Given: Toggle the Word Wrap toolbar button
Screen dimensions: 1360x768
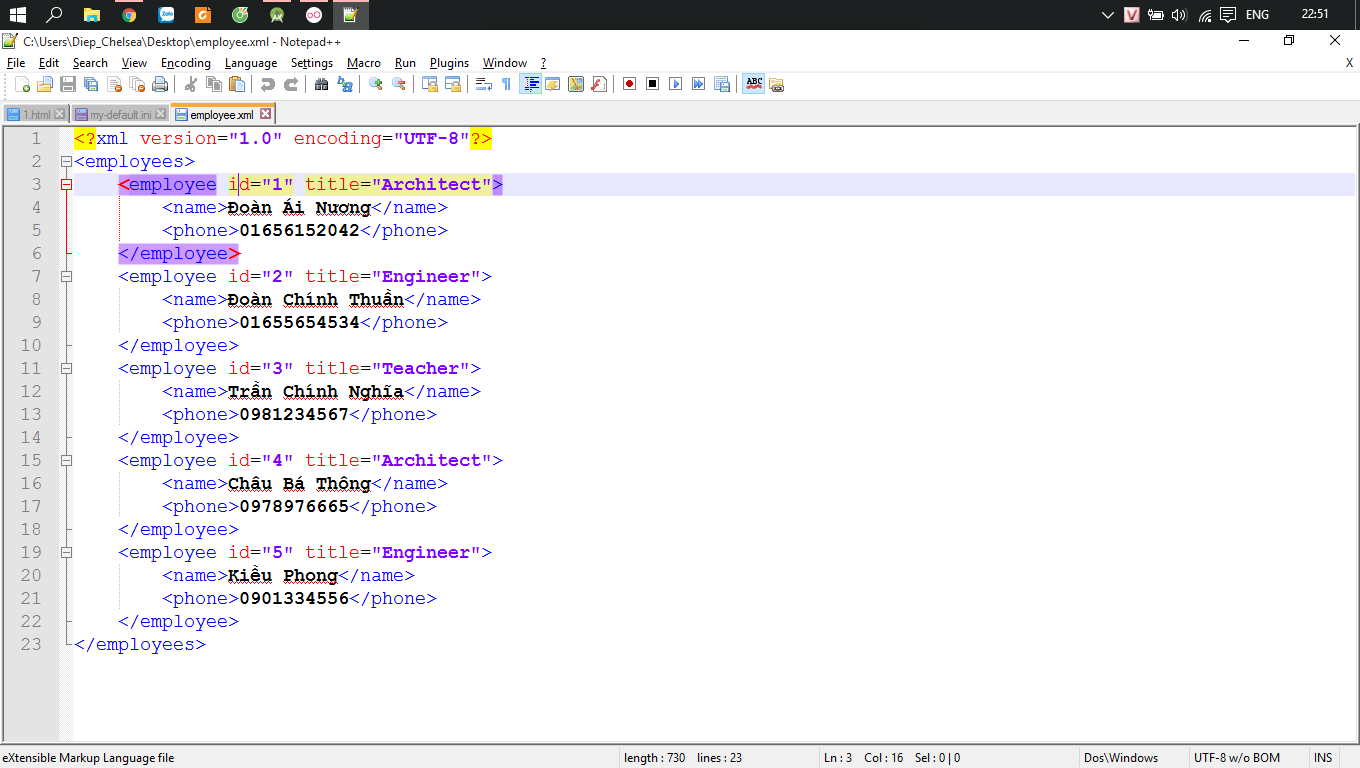Looking at the screenshot, I should click(483, 85).
